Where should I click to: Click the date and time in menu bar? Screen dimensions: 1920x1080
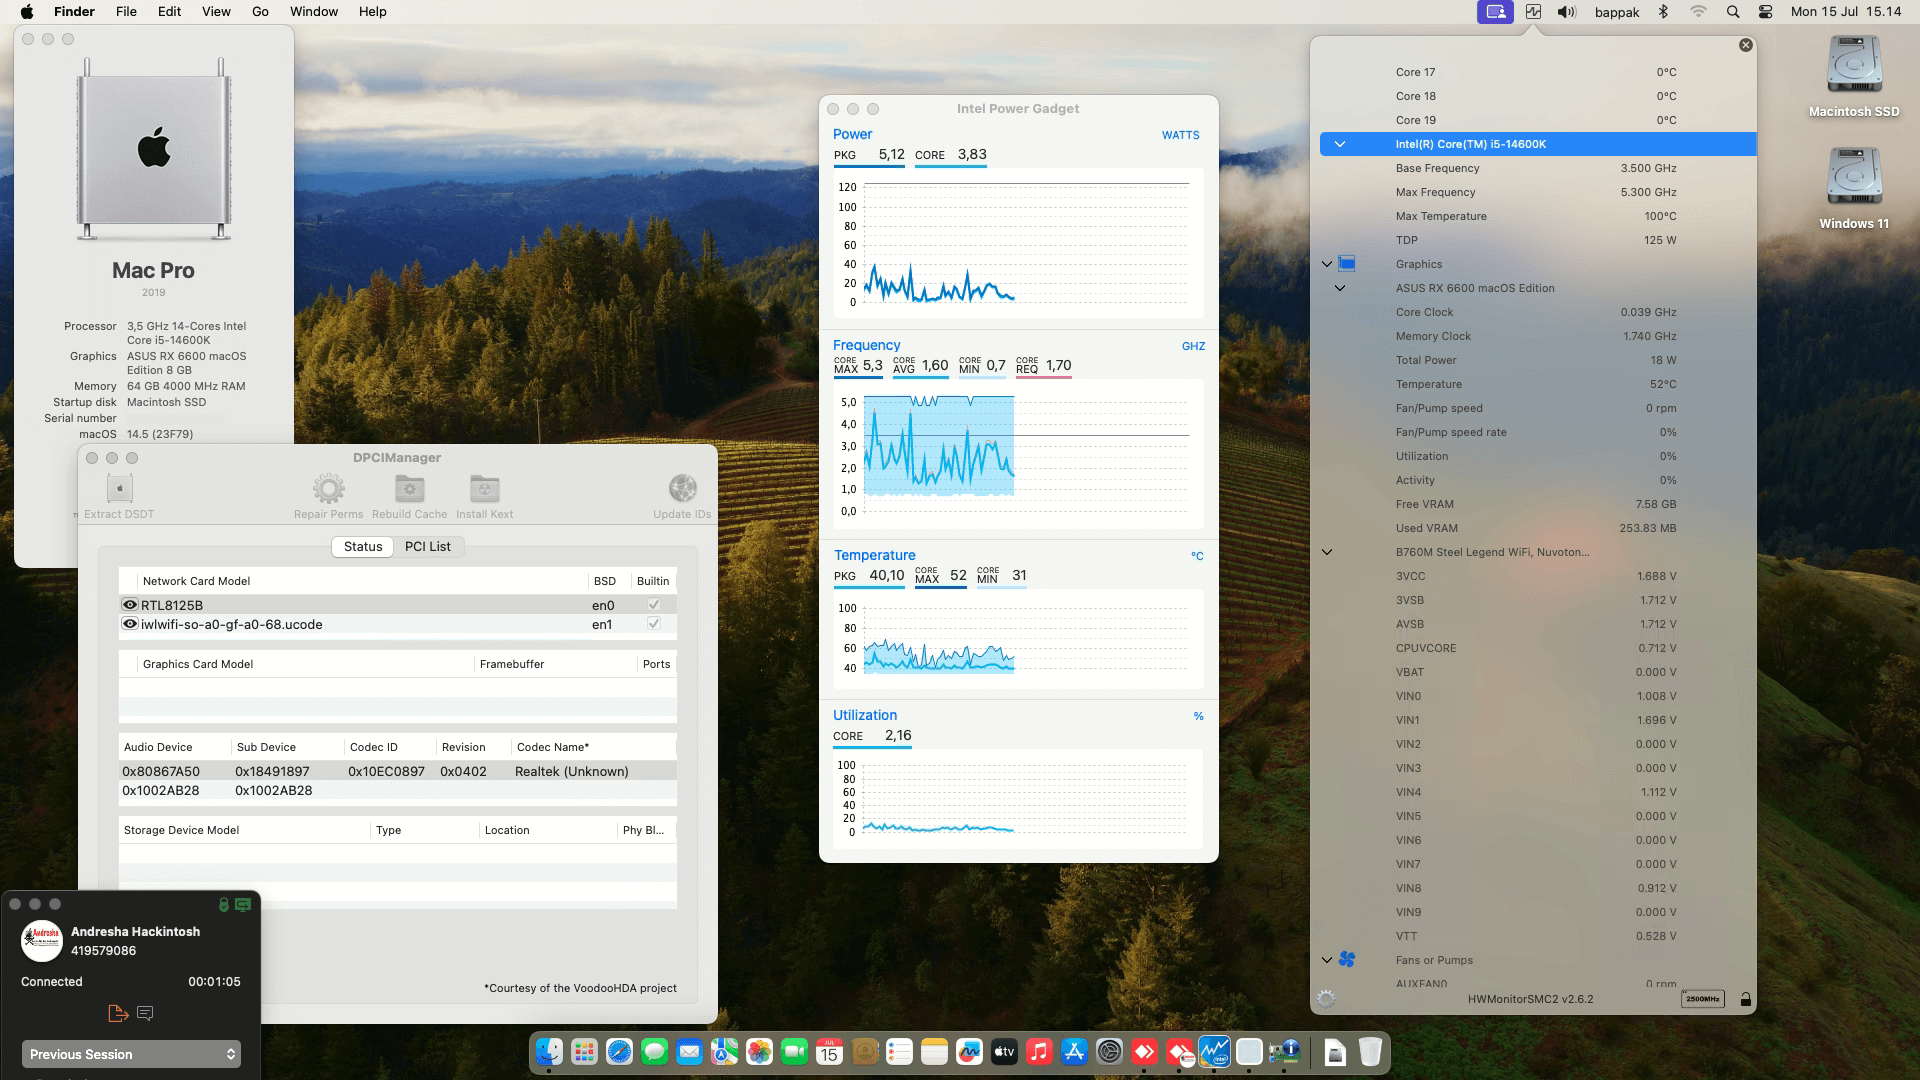1846,12
